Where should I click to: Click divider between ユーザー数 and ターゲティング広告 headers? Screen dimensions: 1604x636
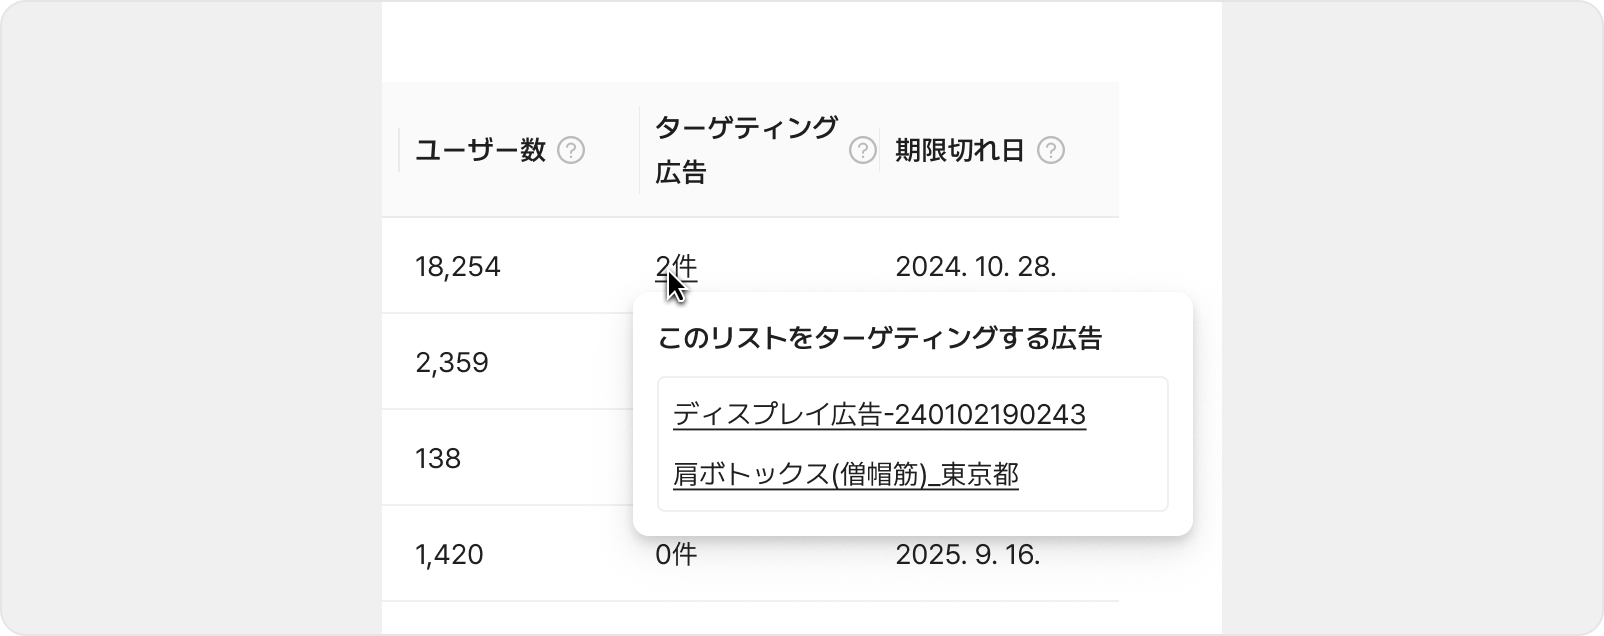(639, 150)
